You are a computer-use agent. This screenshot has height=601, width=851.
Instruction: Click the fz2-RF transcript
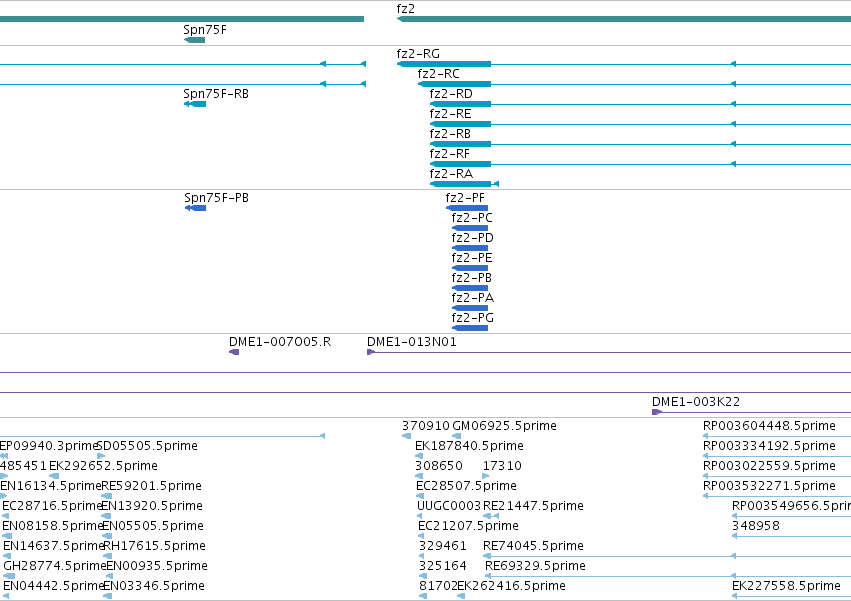[x=460, y=164]
